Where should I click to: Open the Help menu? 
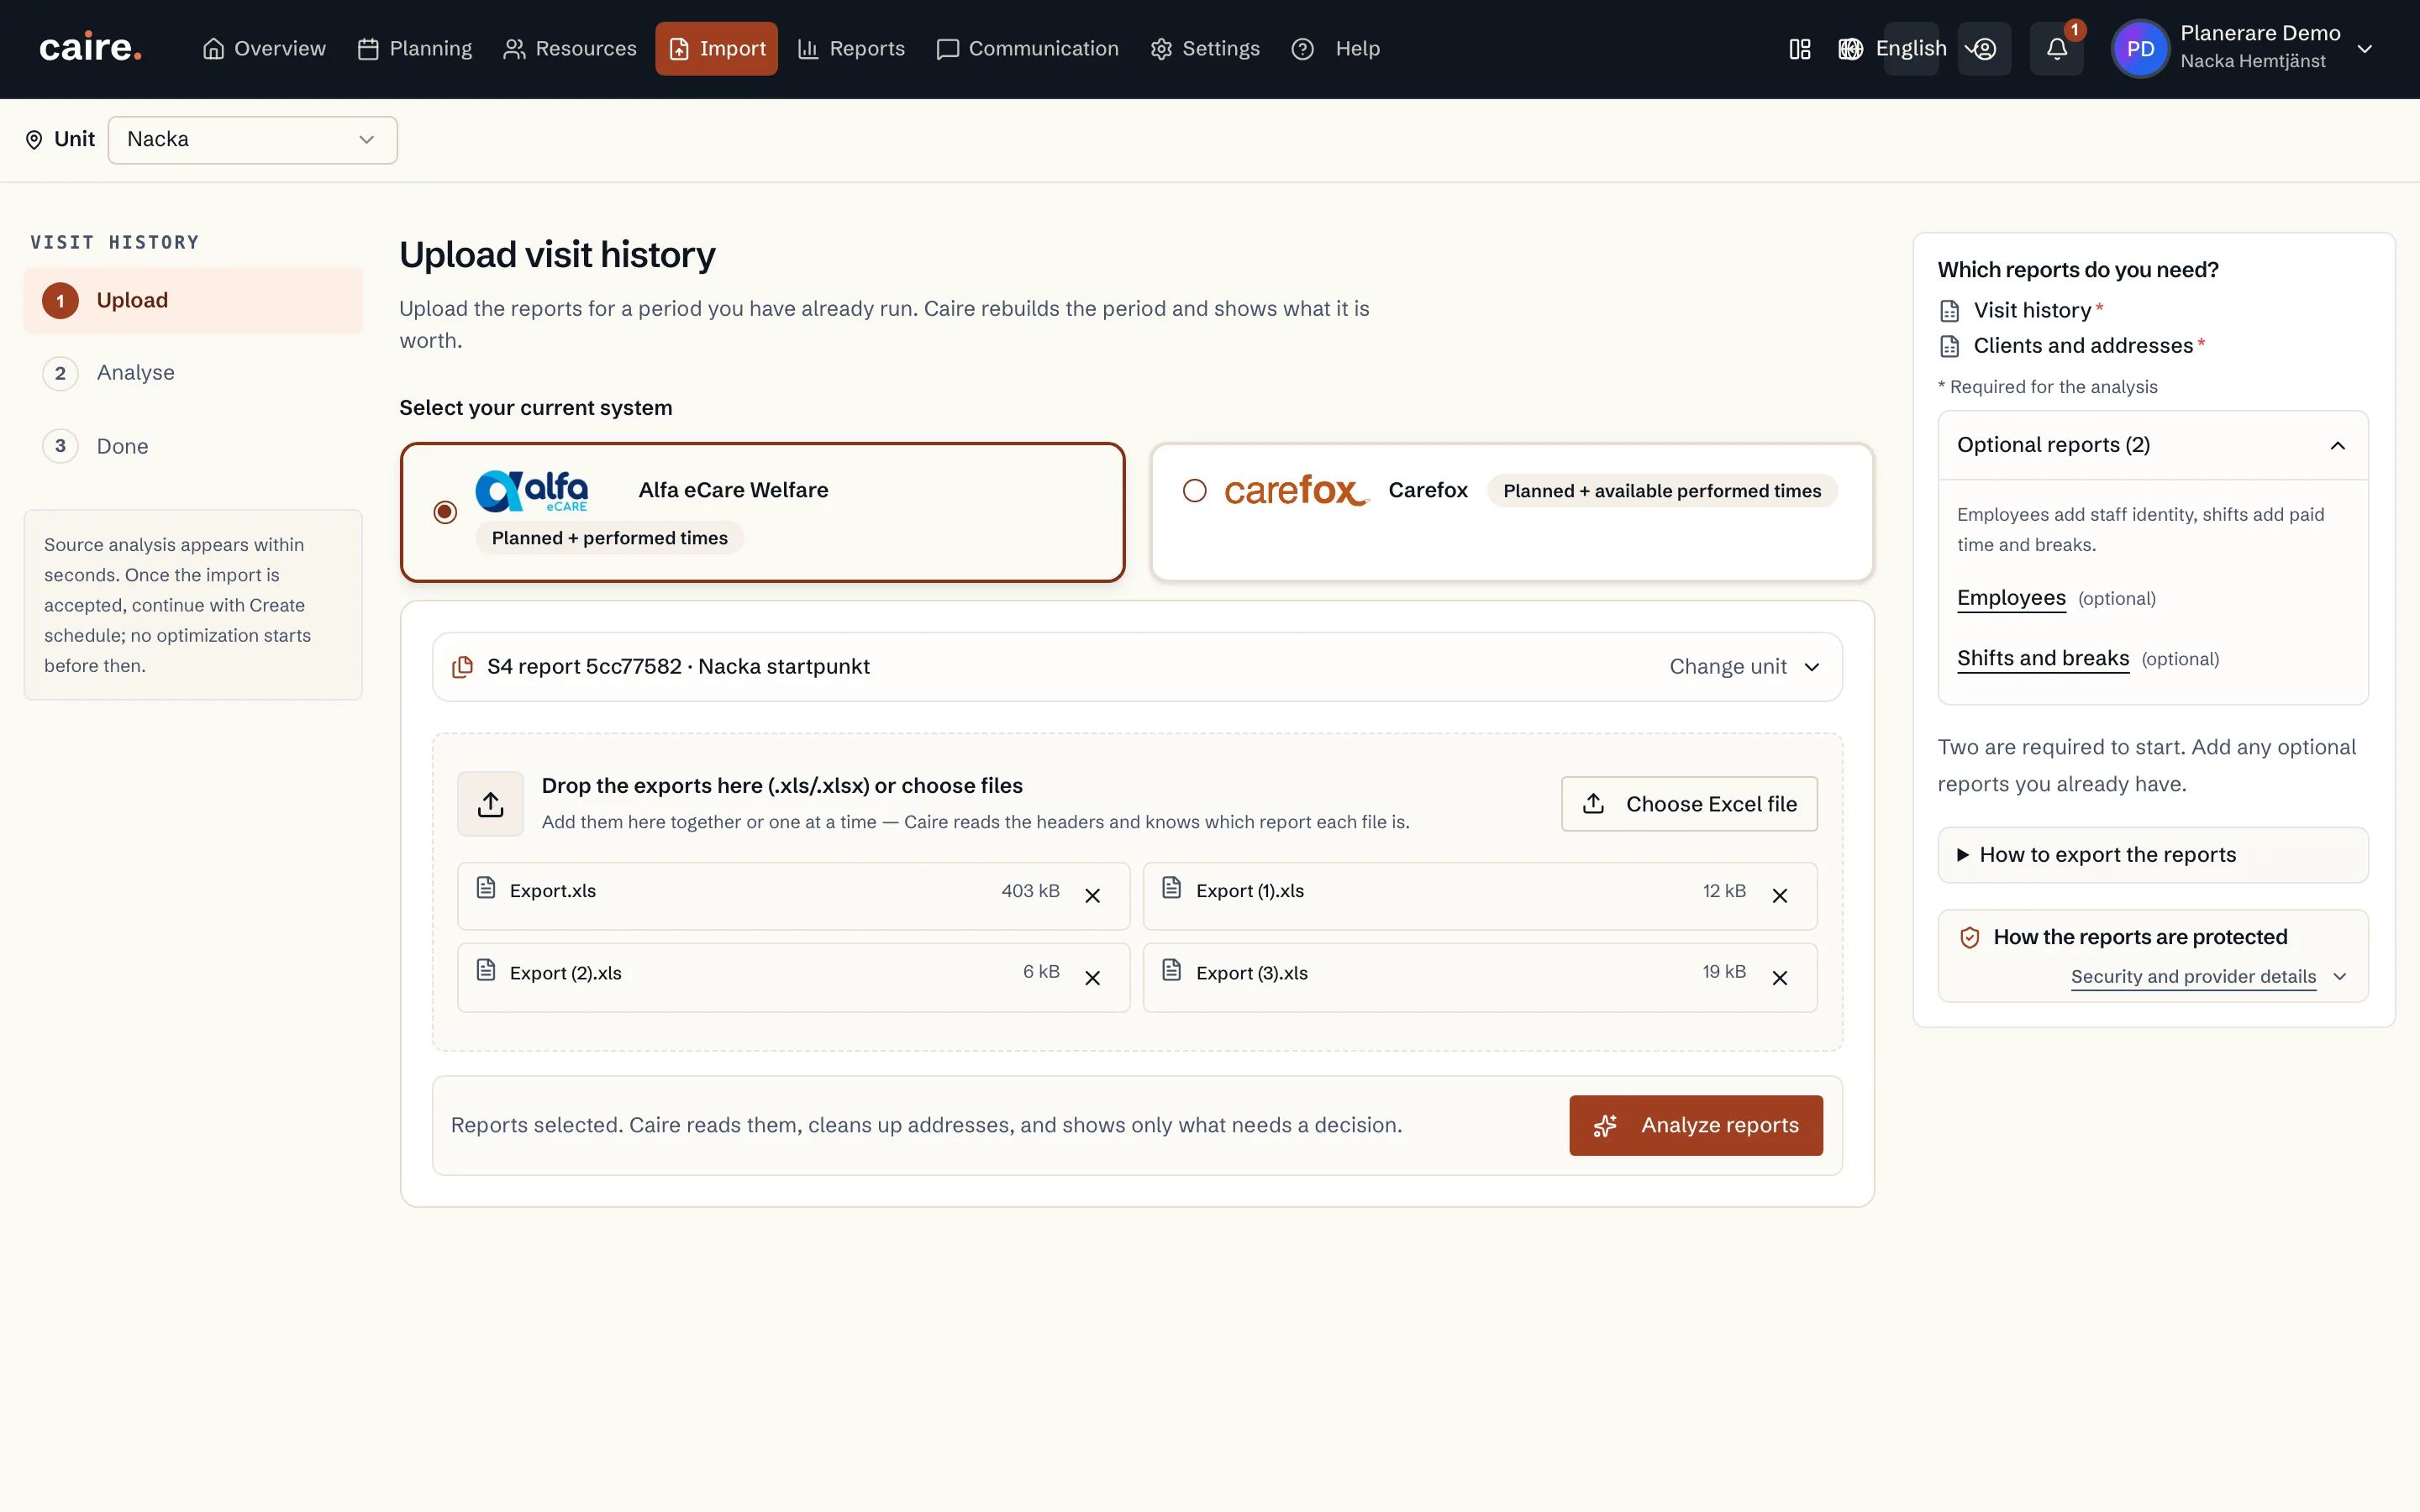pyautogui.click(x=1336, y=49)
